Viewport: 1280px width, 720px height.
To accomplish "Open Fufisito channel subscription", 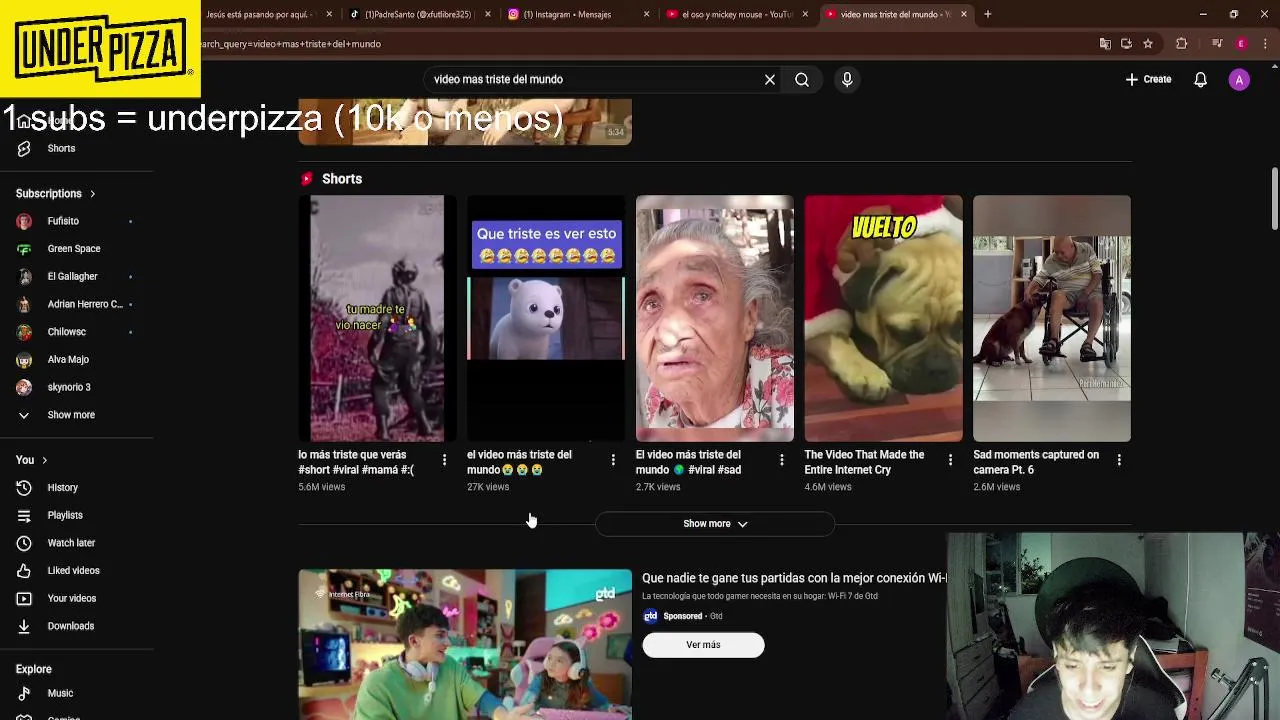I will [63, 221].
